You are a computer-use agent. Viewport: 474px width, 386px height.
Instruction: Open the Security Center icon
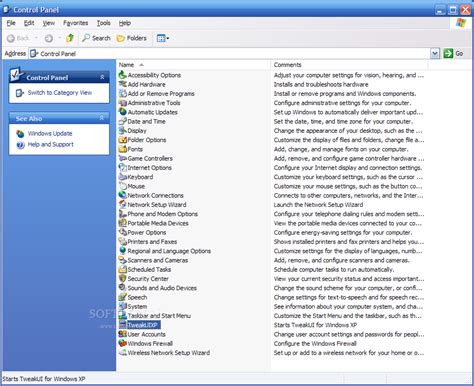(x=123, y=279)
